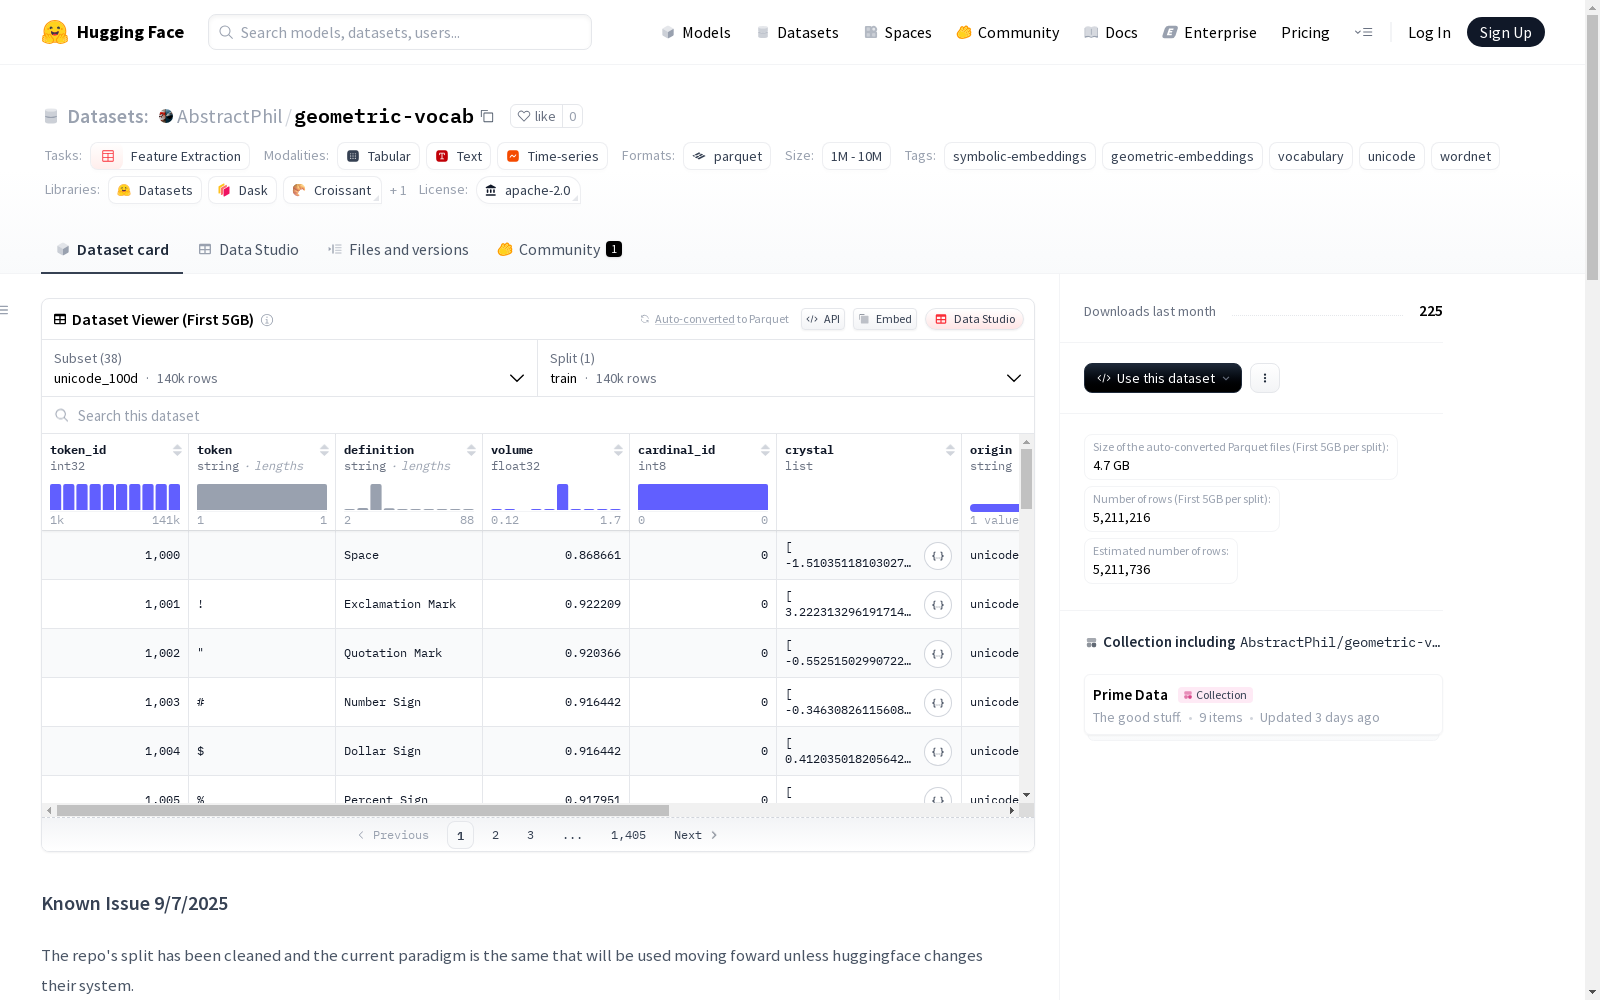Click the Hugging Face logo icon

coord(55,32)
